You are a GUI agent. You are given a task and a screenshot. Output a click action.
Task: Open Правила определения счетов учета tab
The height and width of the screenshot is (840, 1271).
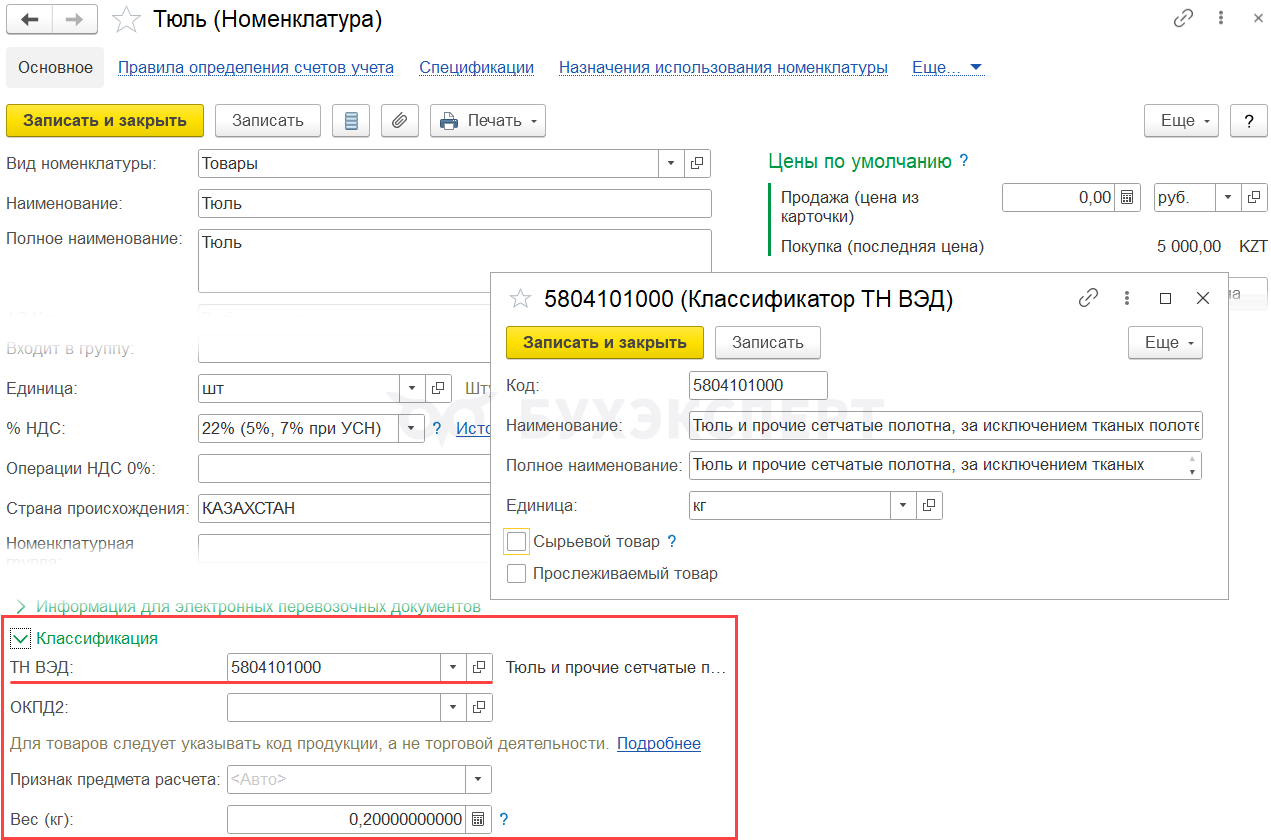(x=256, y=67)
